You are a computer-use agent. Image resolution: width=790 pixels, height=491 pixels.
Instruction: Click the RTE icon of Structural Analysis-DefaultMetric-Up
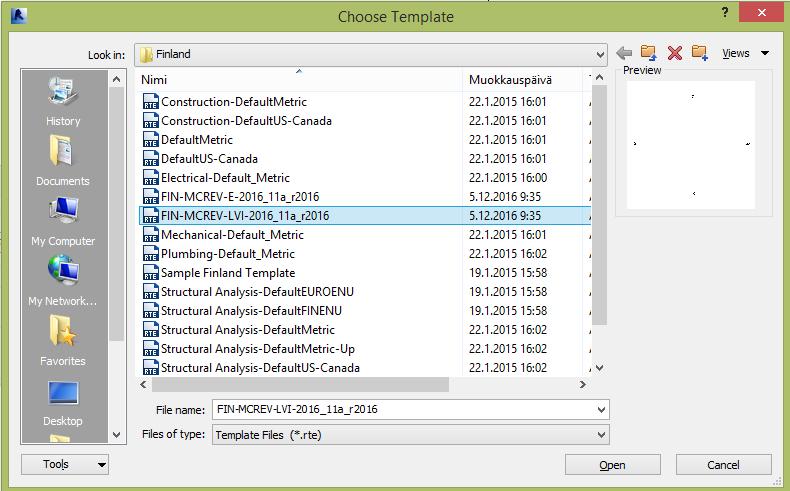pos(151,348)
